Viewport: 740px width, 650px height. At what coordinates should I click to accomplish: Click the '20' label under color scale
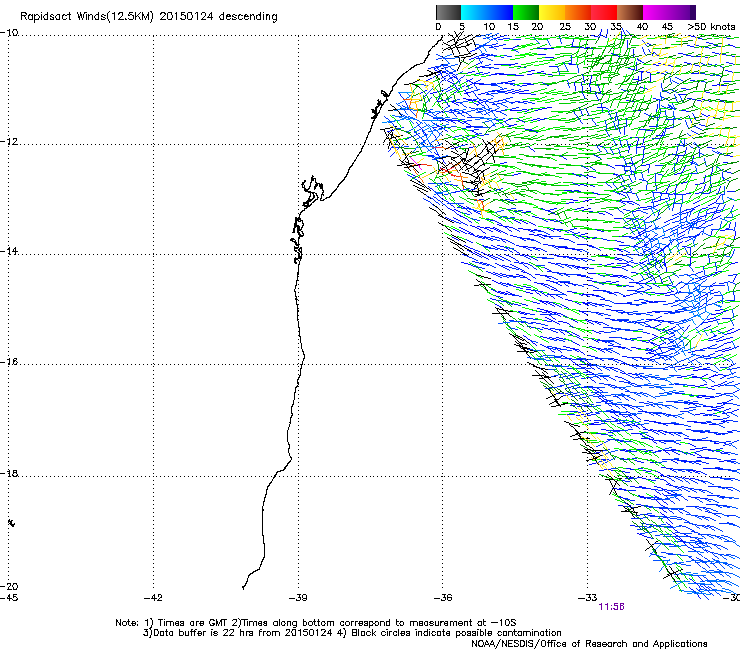pos(537,27)
